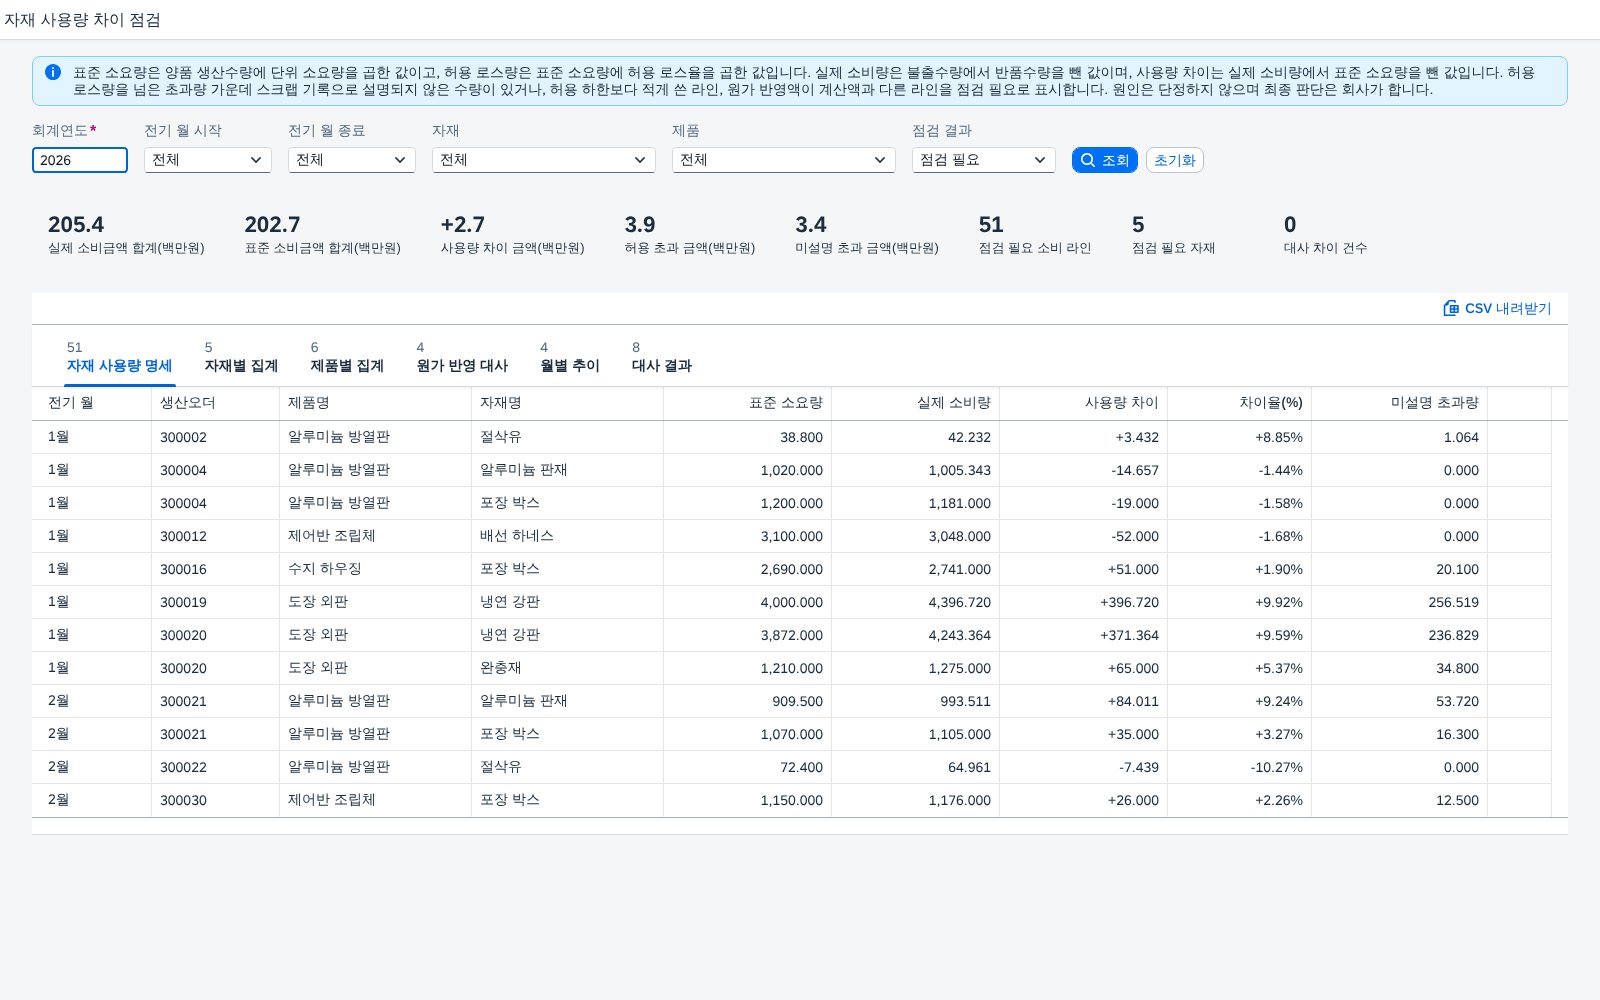Click the 실제 소비량 column header
Viewport: 1600px width, 1000px height.
point(916,403)
